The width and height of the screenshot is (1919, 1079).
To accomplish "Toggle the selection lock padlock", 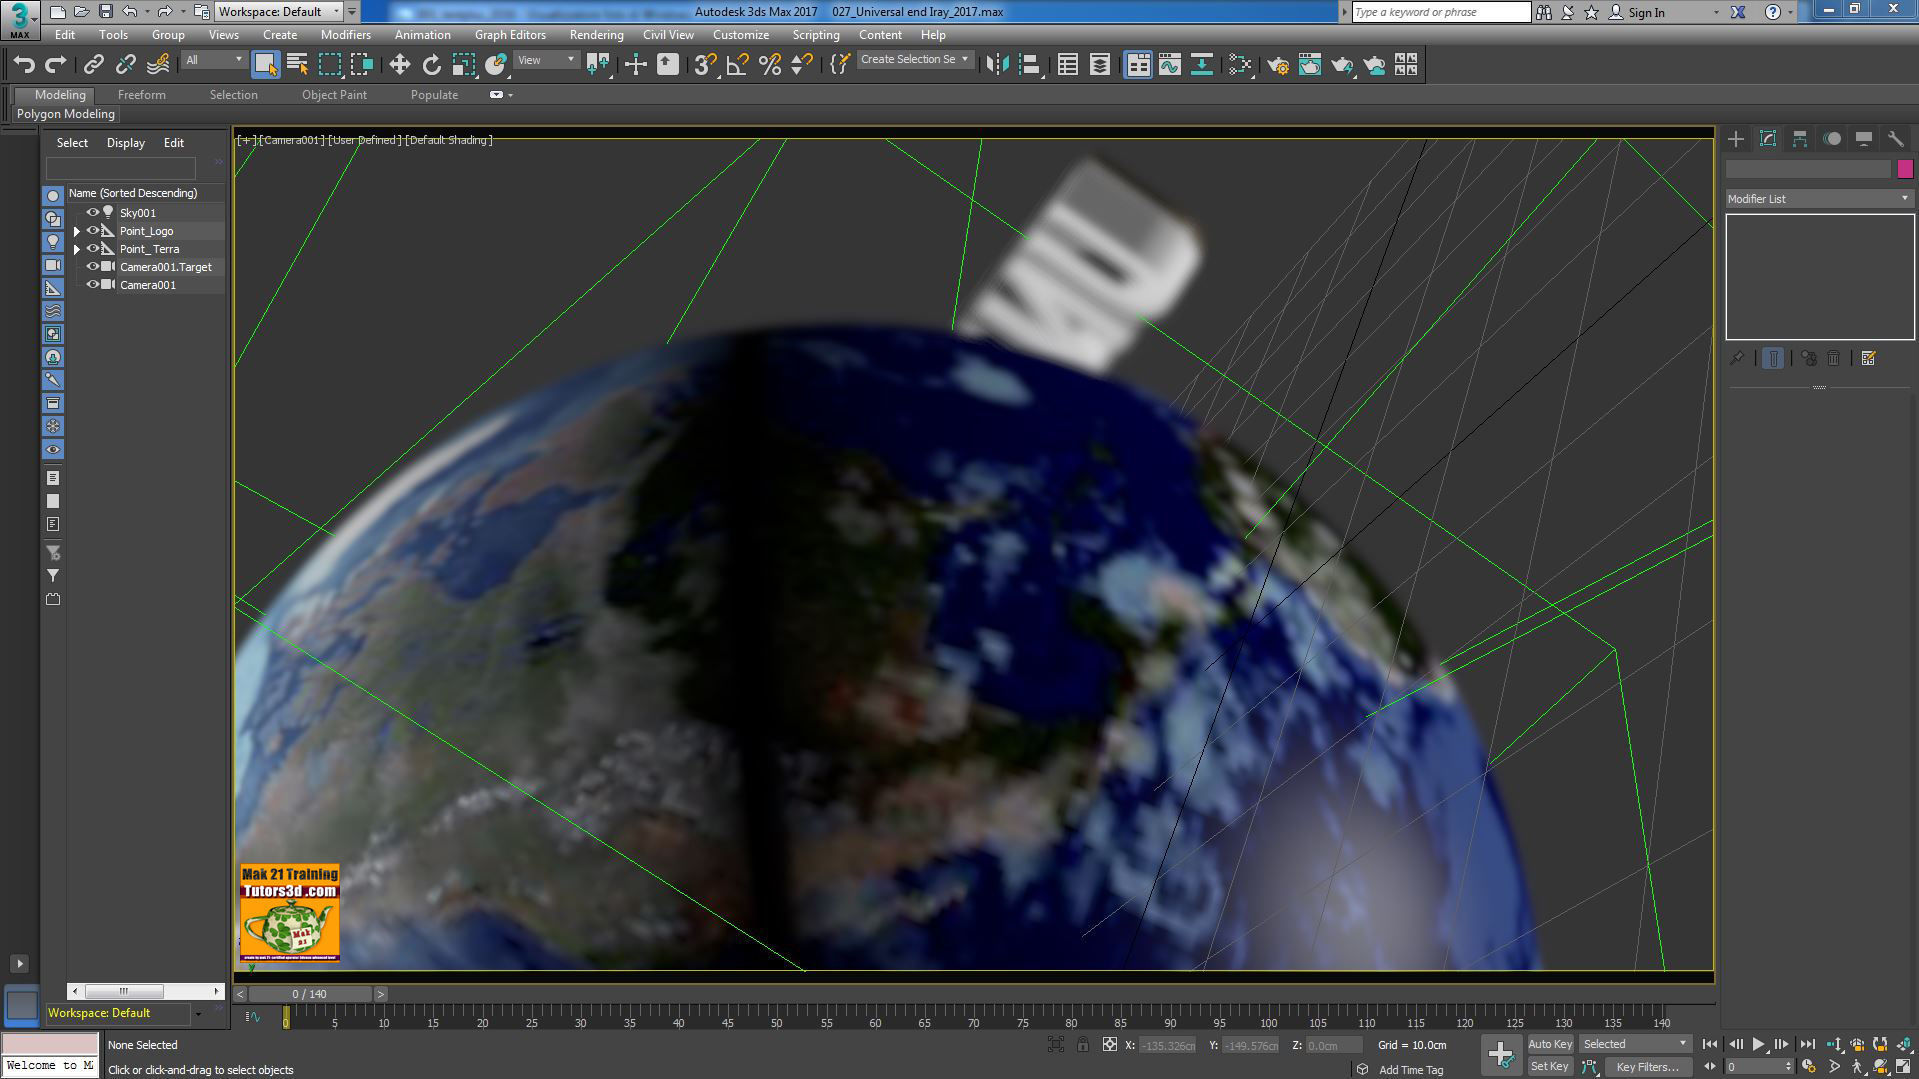I will [x=1083, y=1044].
